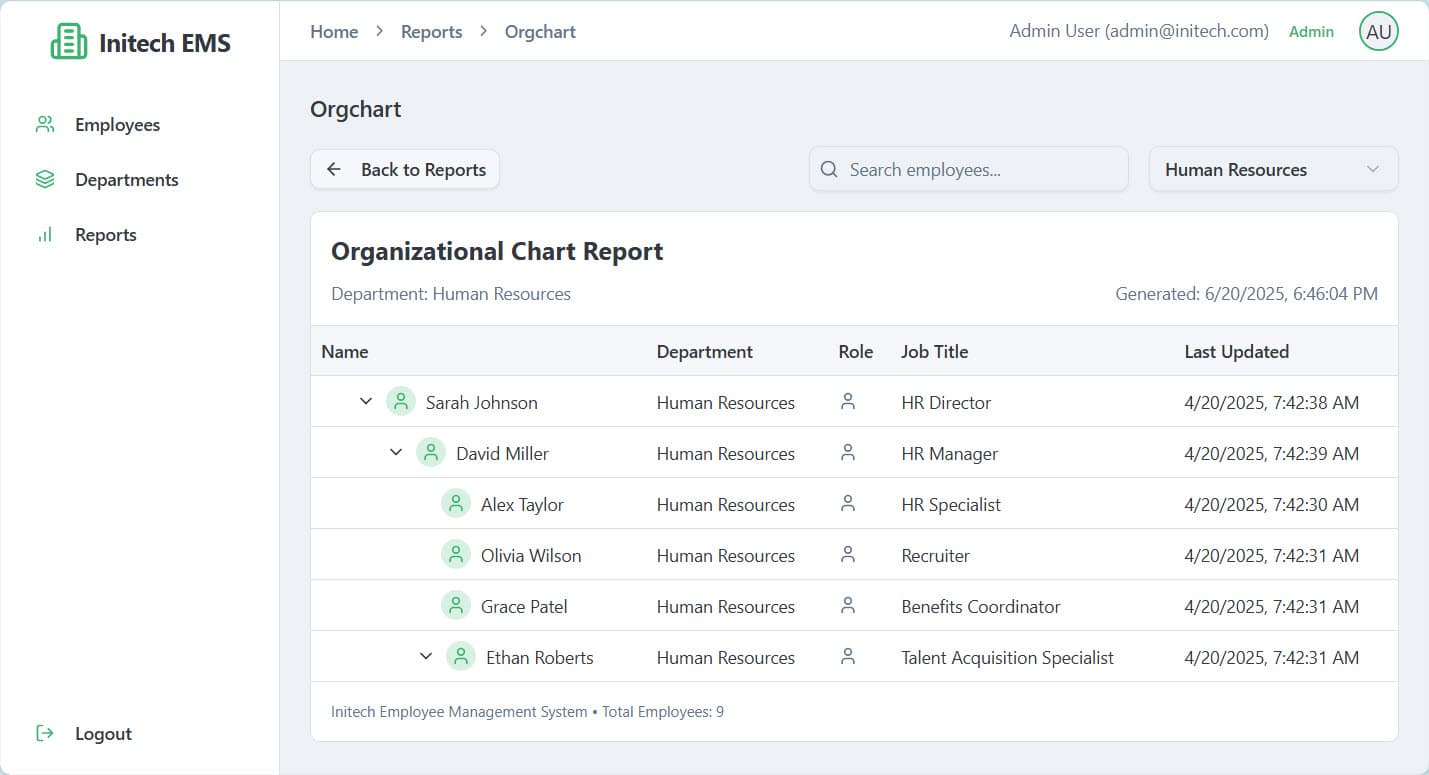The width and height of the screenshot is (1429, 775).
Task: Click the 7:42:30 AM last updated cell
Action: coord(1271,505)
